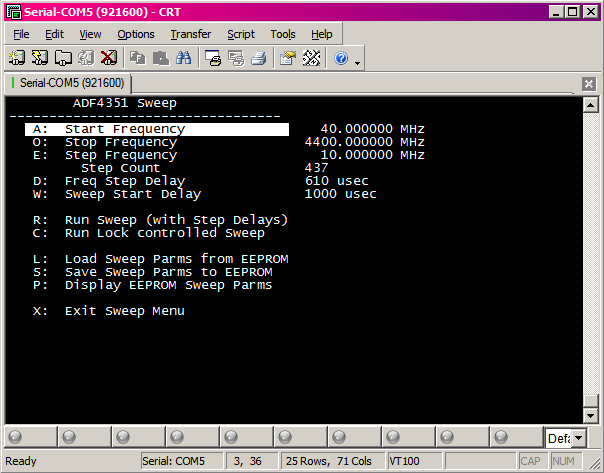604x473 pixels.
Task: Click the Copy toolbar icon
Action: (138, 58)
